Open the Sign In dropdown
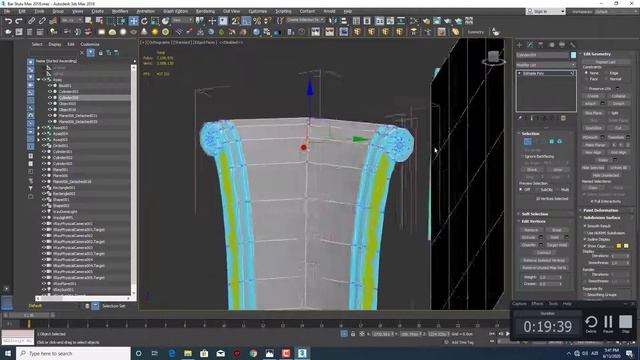The image size is (640, 360). pos(546,11)
